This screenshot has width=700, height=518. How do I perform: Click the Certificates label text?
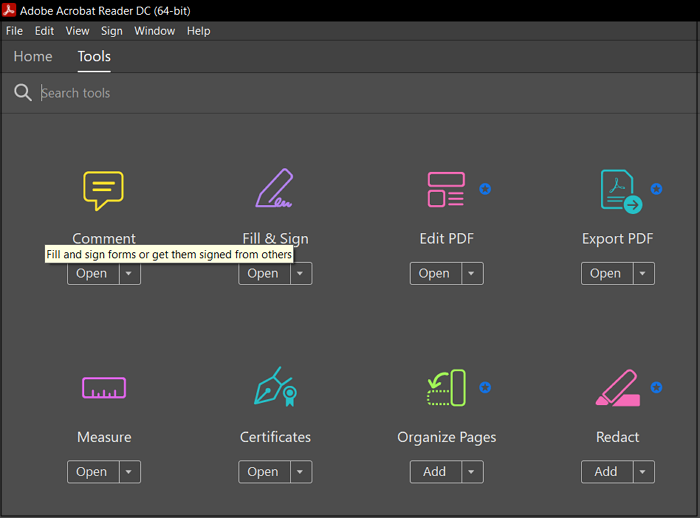click(x=275, y=437)
